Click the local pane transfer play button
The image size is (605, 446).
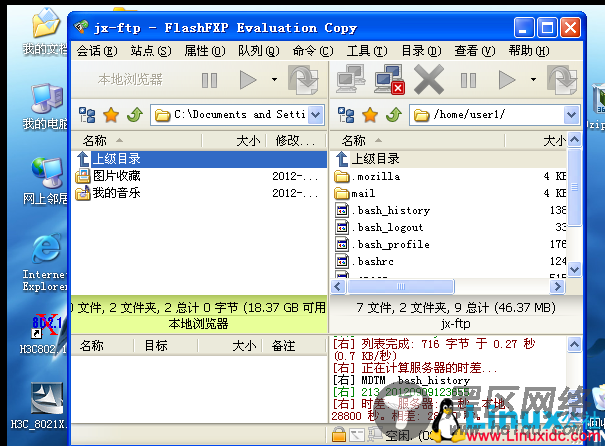click(248, 80)
